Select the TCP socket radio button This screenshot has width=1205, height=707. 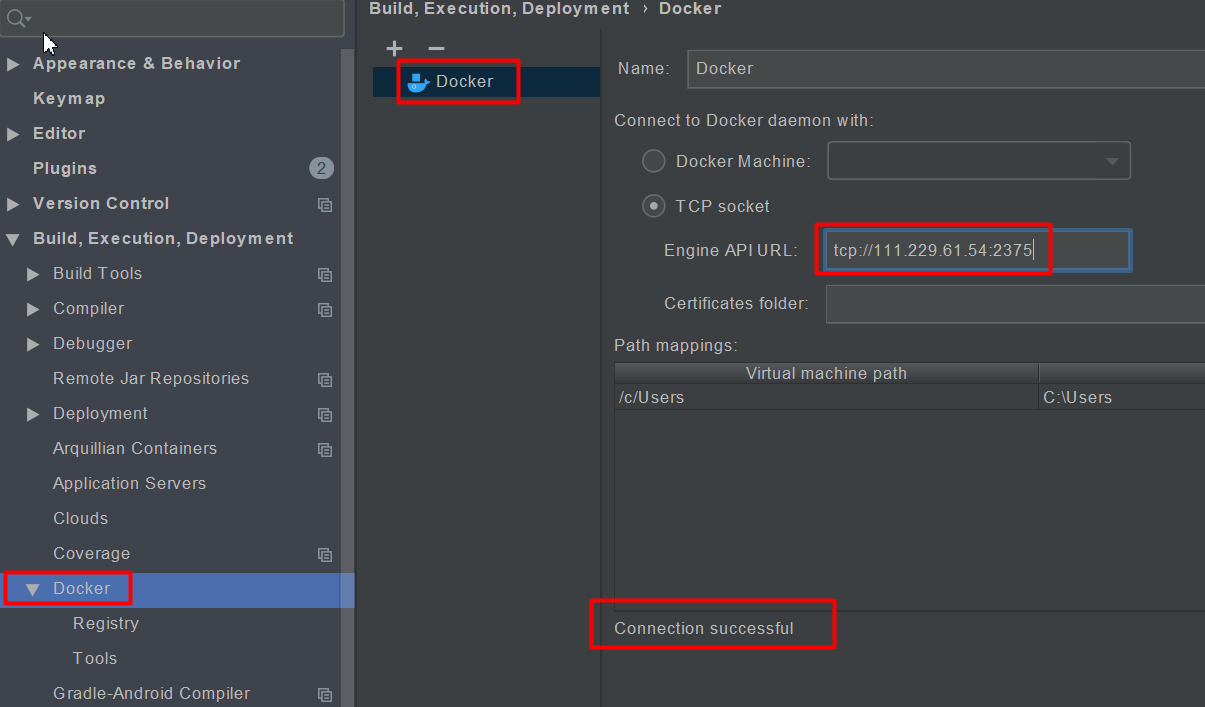[653, 206]
